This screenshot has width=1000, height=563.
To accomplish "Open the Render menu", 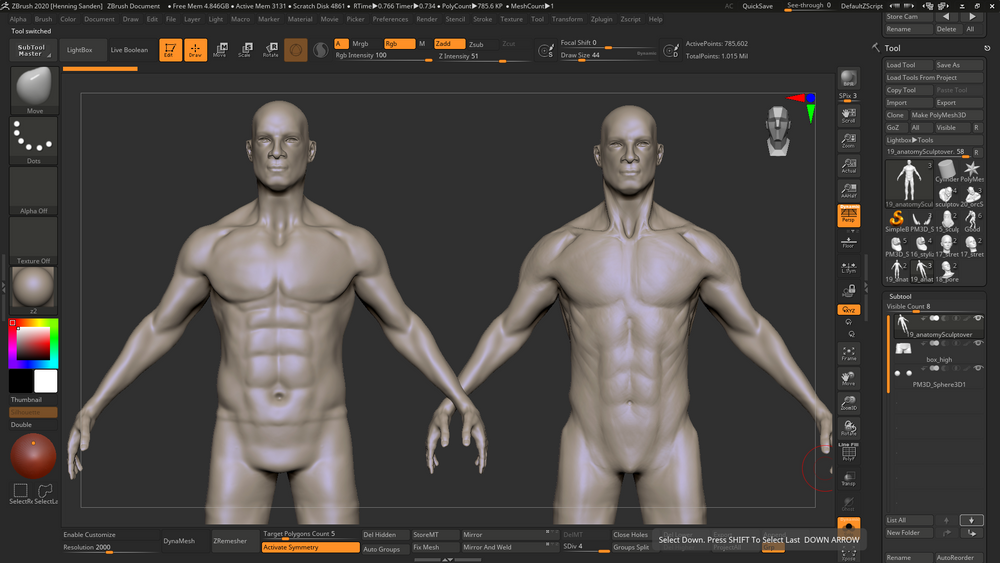I will pos(427,19).
